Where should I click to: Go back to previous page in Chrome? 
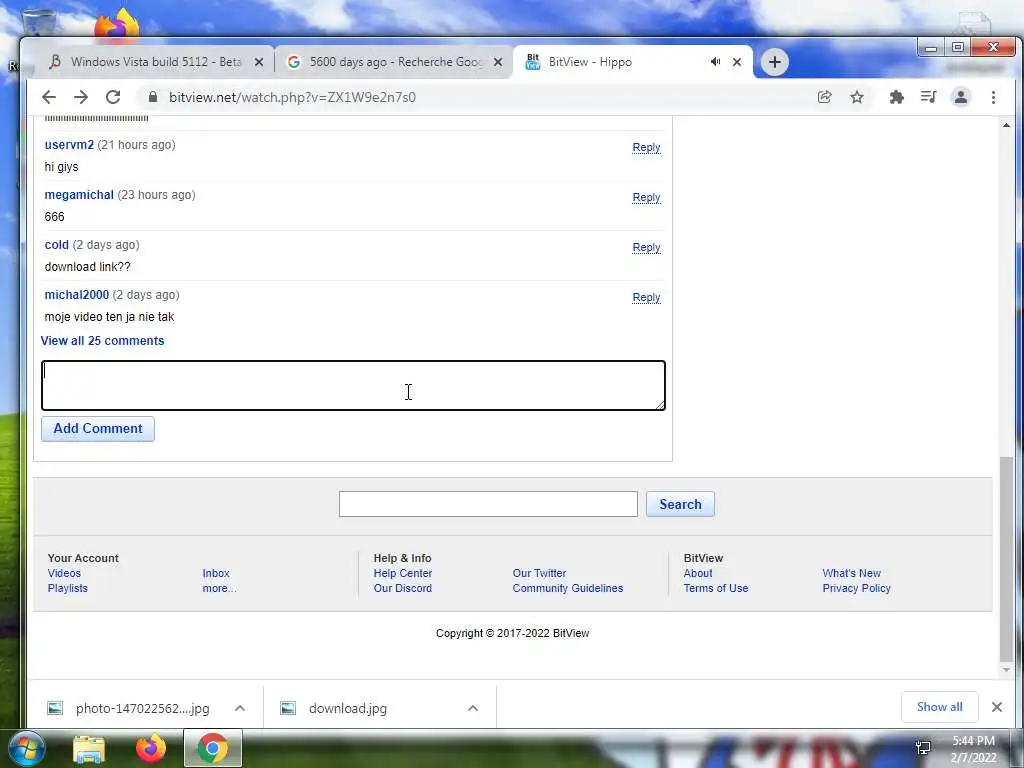tap(49, 97)
